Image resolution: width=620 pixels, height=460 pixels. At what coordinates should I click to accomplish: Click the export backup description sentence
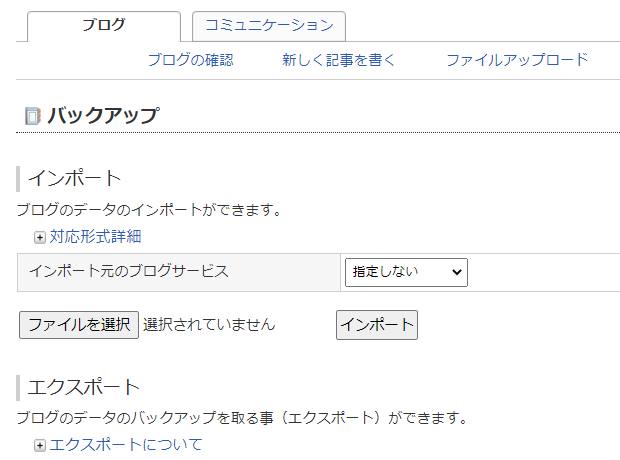[241, 417]
